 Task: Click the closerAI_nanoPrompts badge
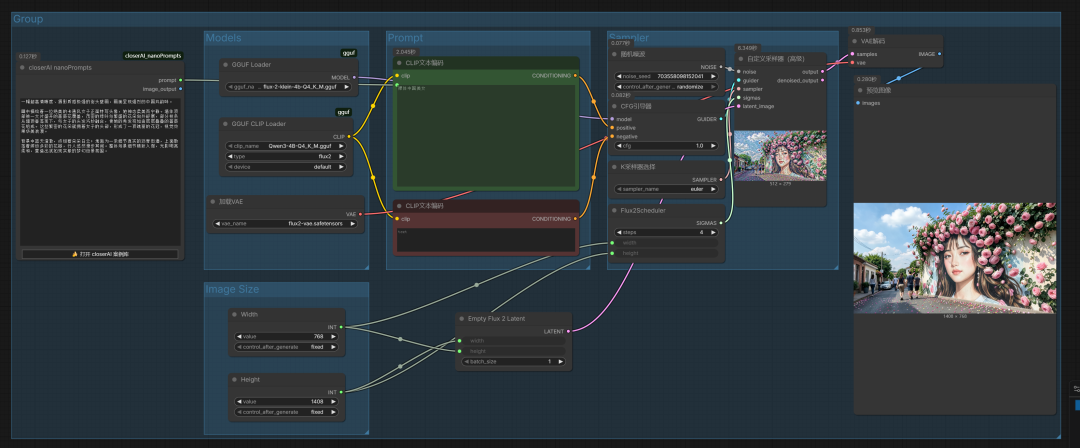point(154,56)
